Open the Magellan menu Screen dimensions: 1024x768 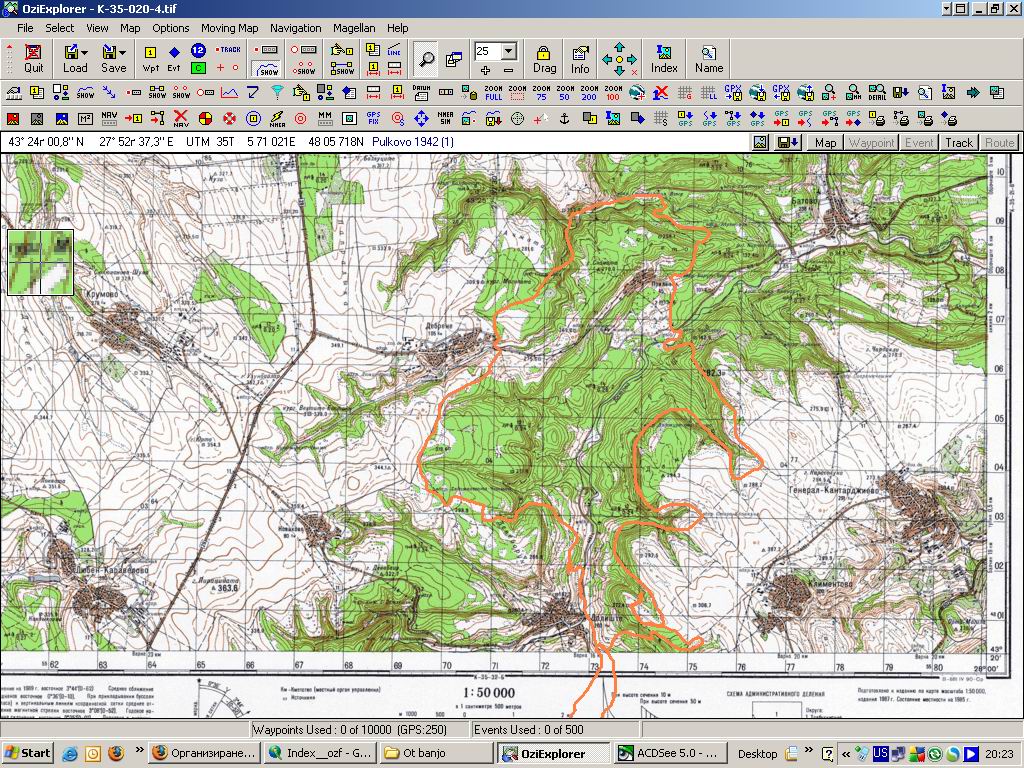point(354,28)
